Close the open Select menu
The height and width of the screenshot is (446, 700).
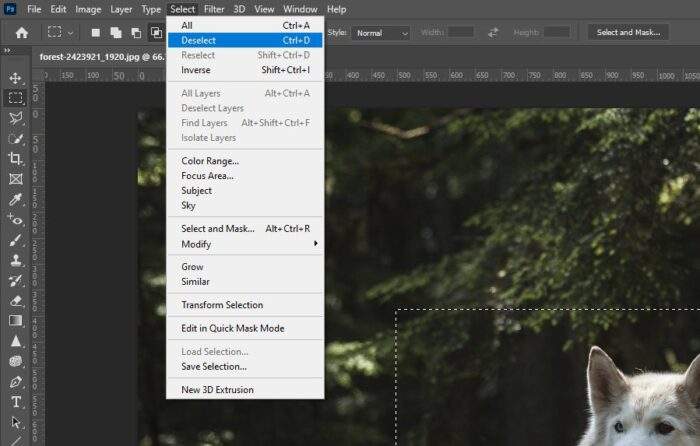pos(183,9)
